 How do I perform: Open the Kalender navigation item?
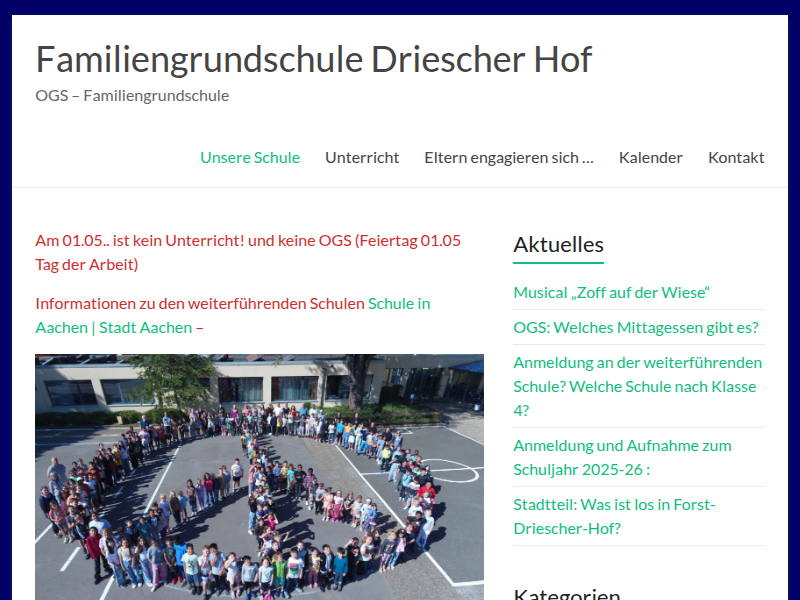[x=651, y=158]
